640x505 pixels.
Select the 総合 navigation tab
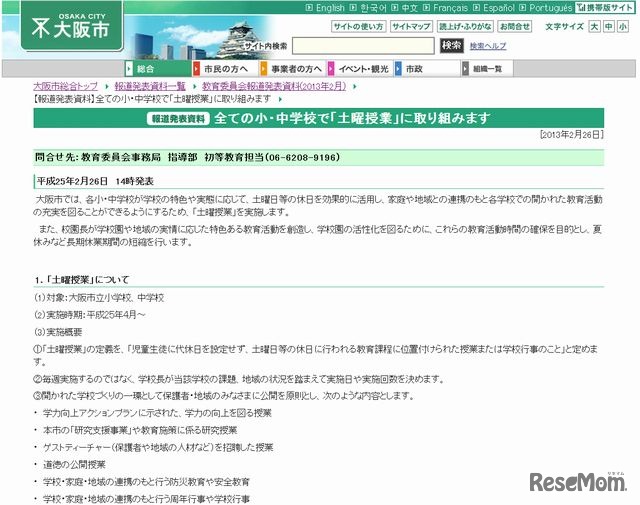tap(158, 69)
